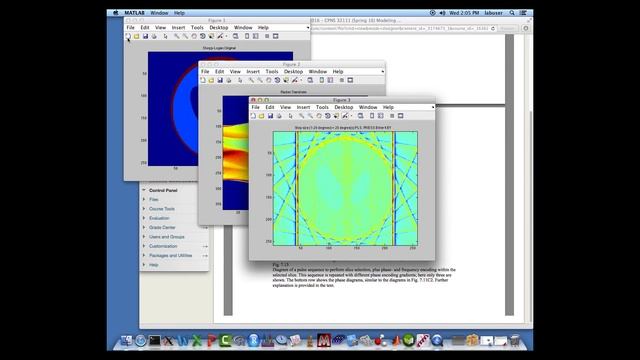
Task: Select Data Cursor tool in Figure 1 toolbar
Action: point(211,36)
